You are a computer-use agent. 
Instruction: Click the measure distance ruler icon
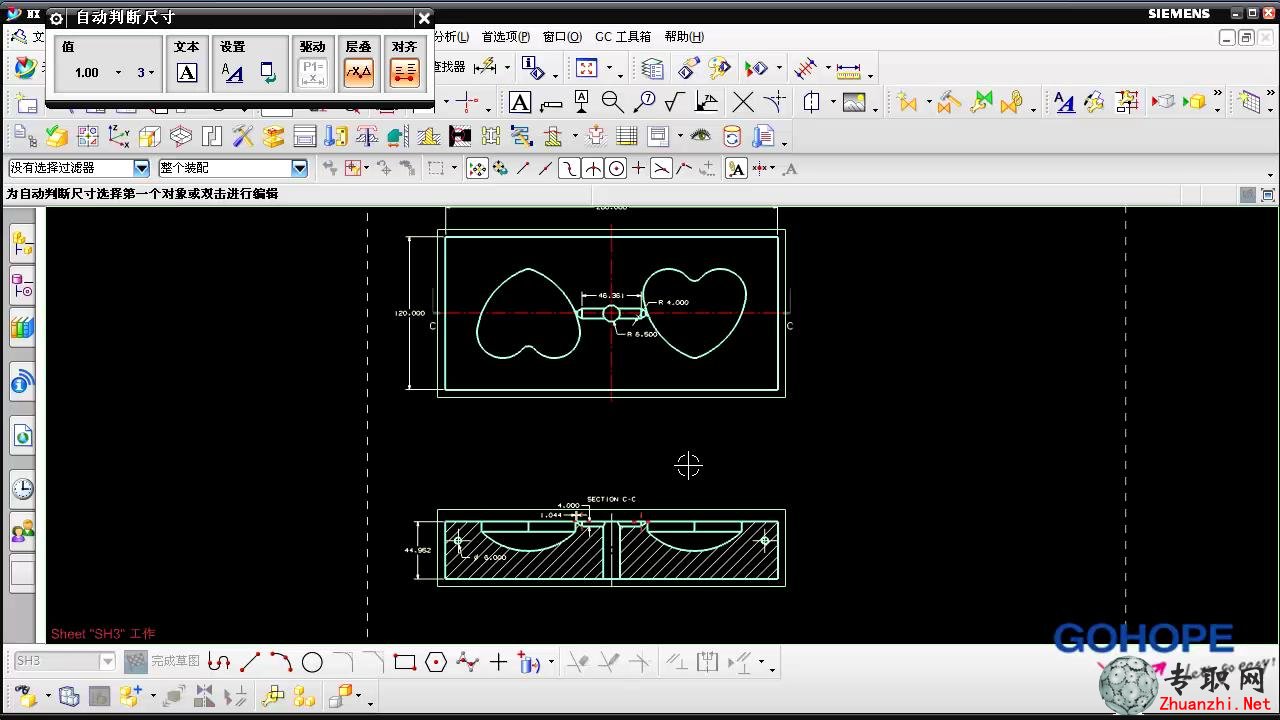[849, 70]
